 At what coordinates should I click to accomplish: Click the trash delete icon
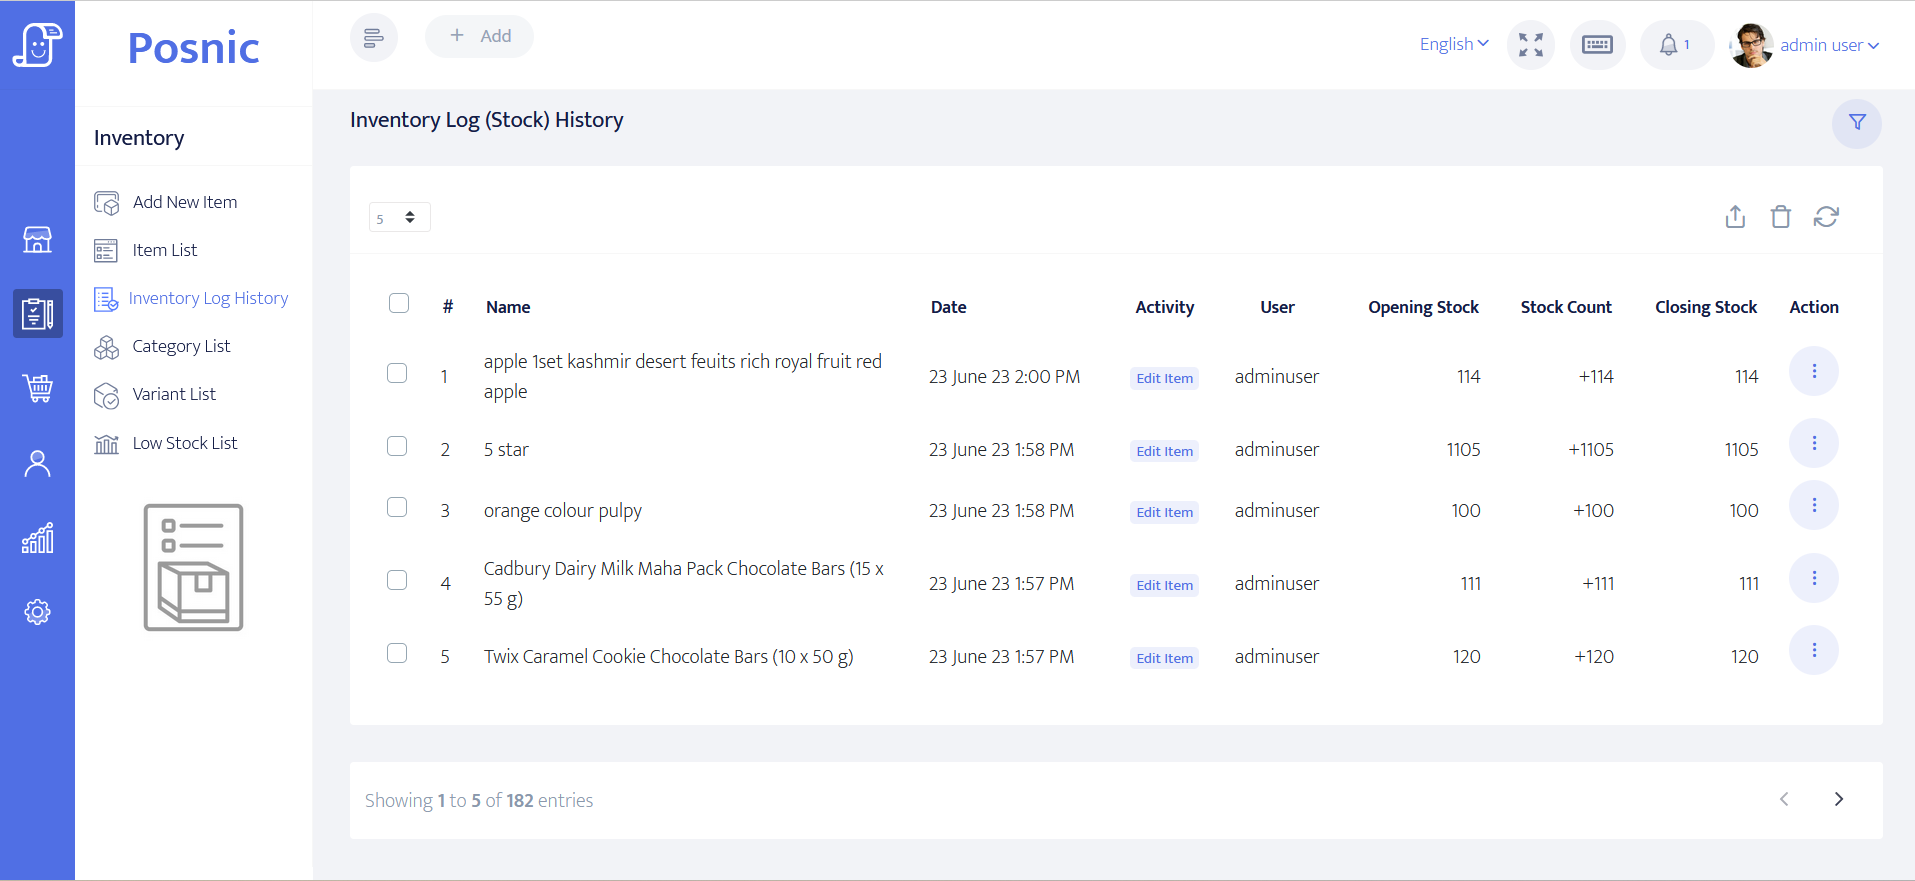pyautogui.click(x=1780, y=217)
